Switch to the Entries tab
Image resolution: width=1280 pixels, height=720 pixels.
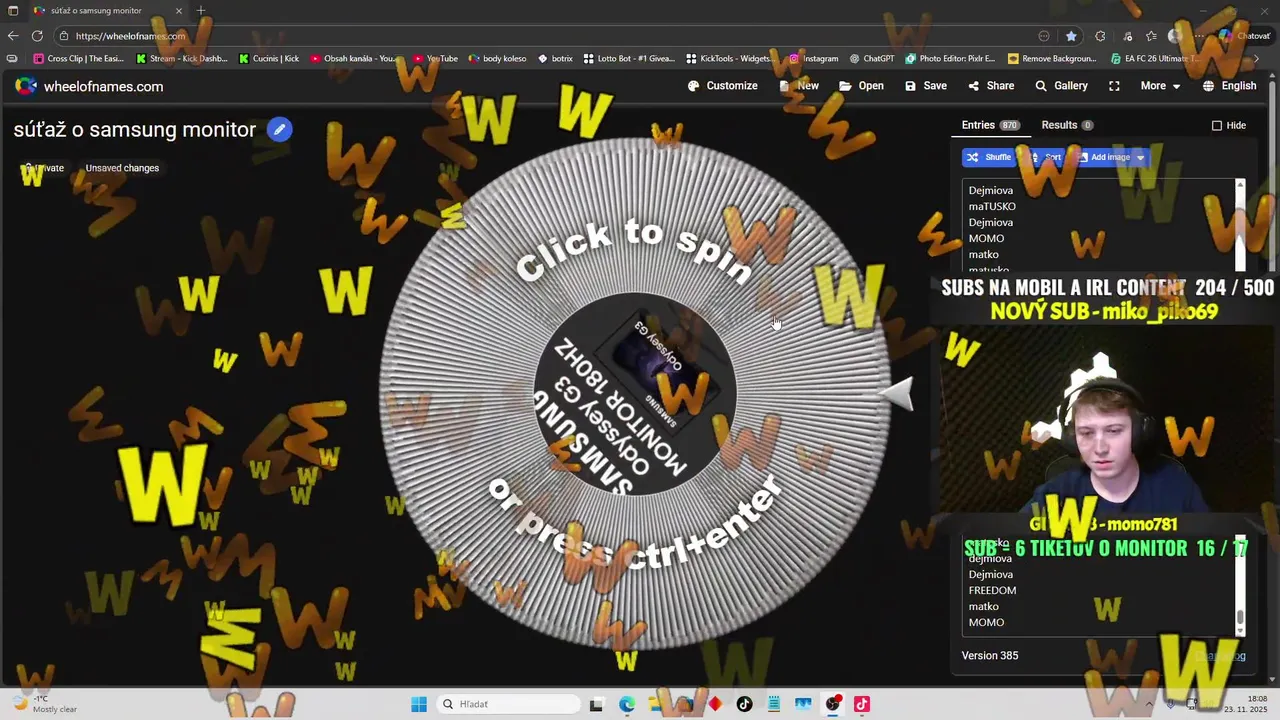[x=989, y=125]
